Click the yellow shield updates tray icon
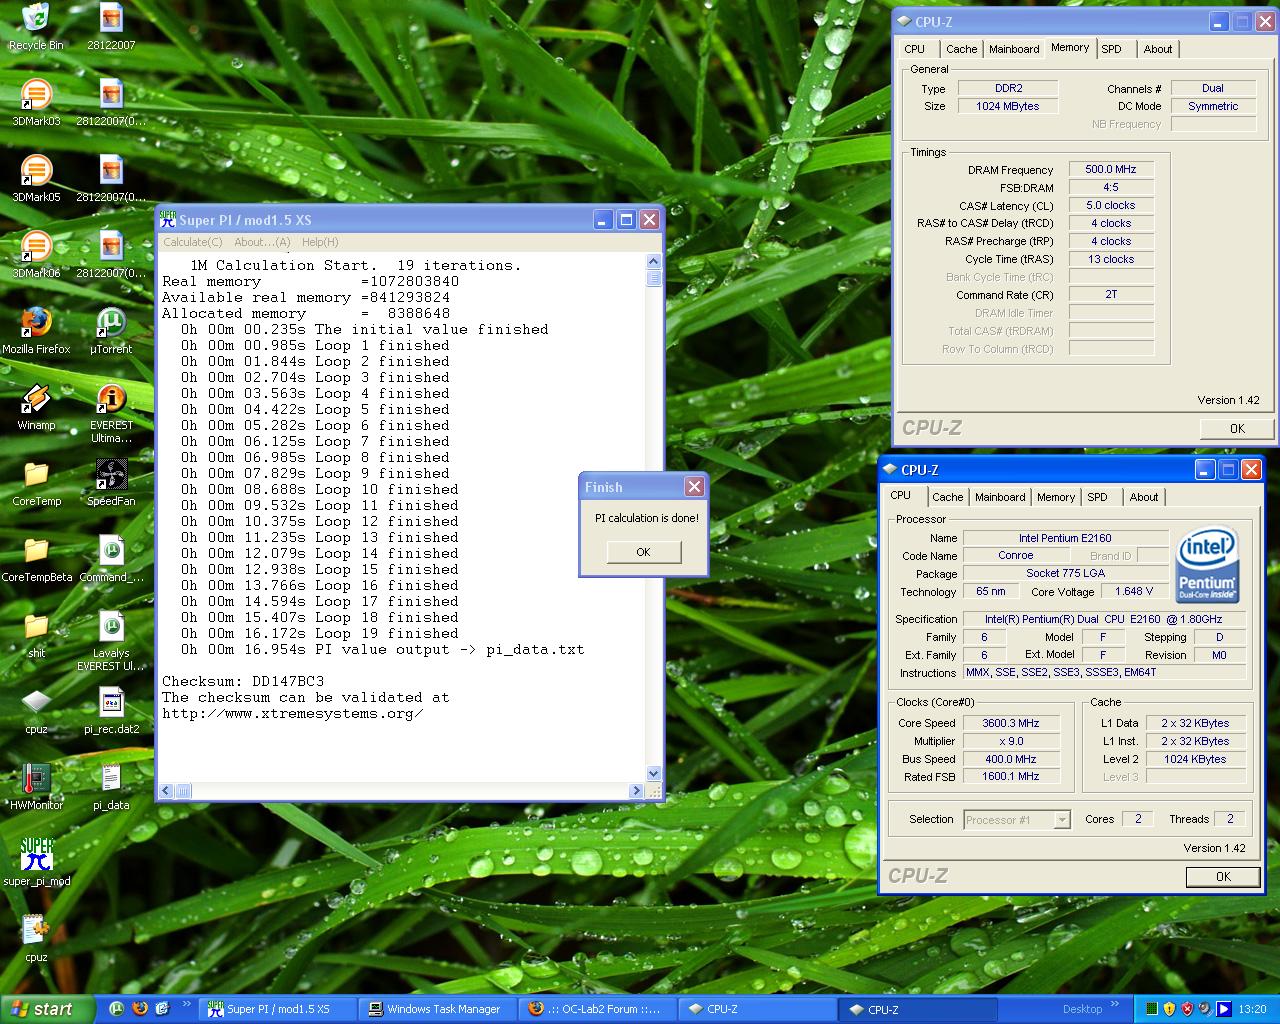This screenshot has height=1024, width=1280. pyautogui.click(x=1169, y=1009)
